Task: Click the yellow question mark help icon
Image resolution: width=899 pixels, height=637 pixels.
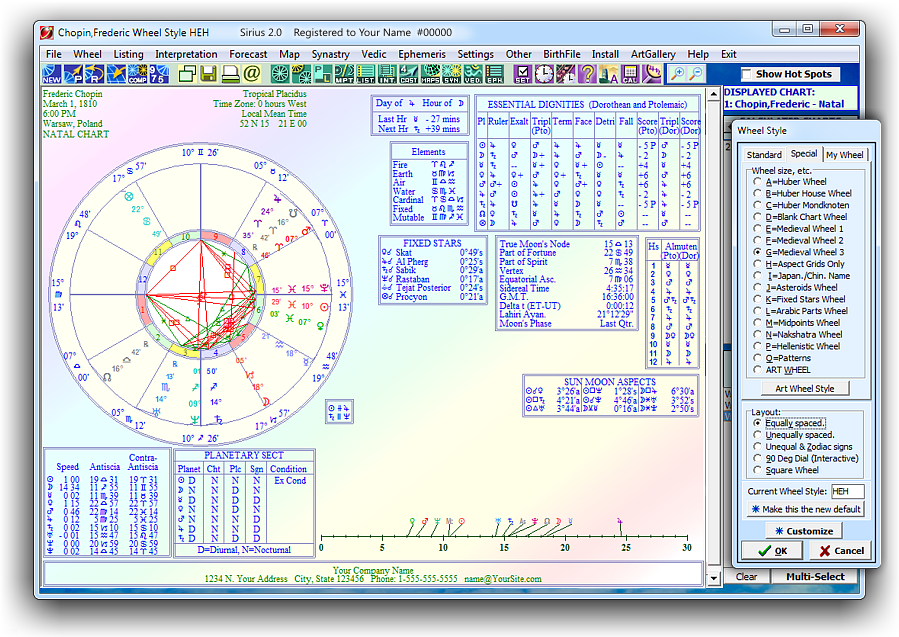Action: click(x=587, y=74)
